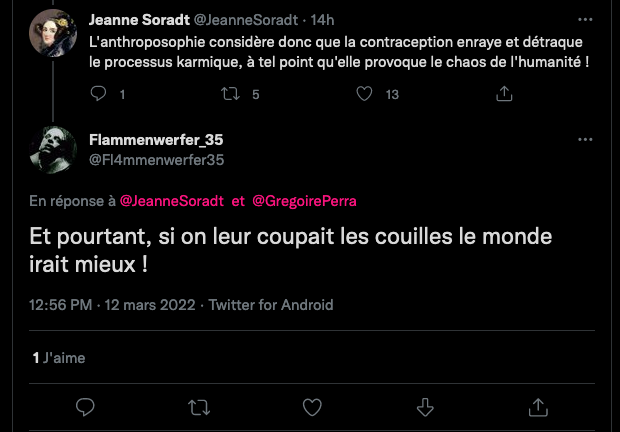Retweet Jeanne Soradt's tweet

coord(232,94)
